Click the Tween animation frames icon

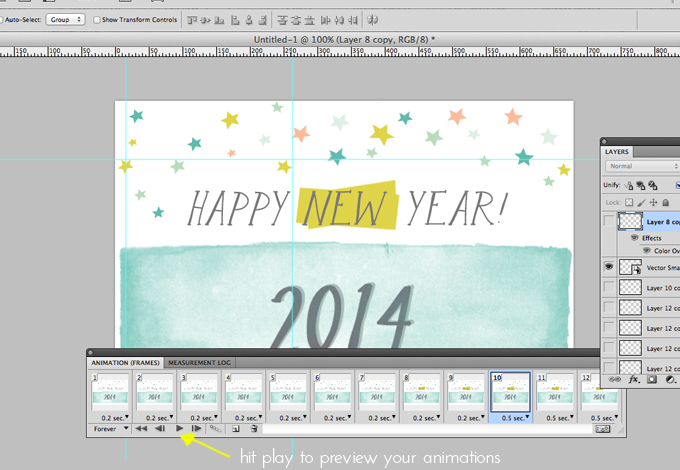point(216,429)
